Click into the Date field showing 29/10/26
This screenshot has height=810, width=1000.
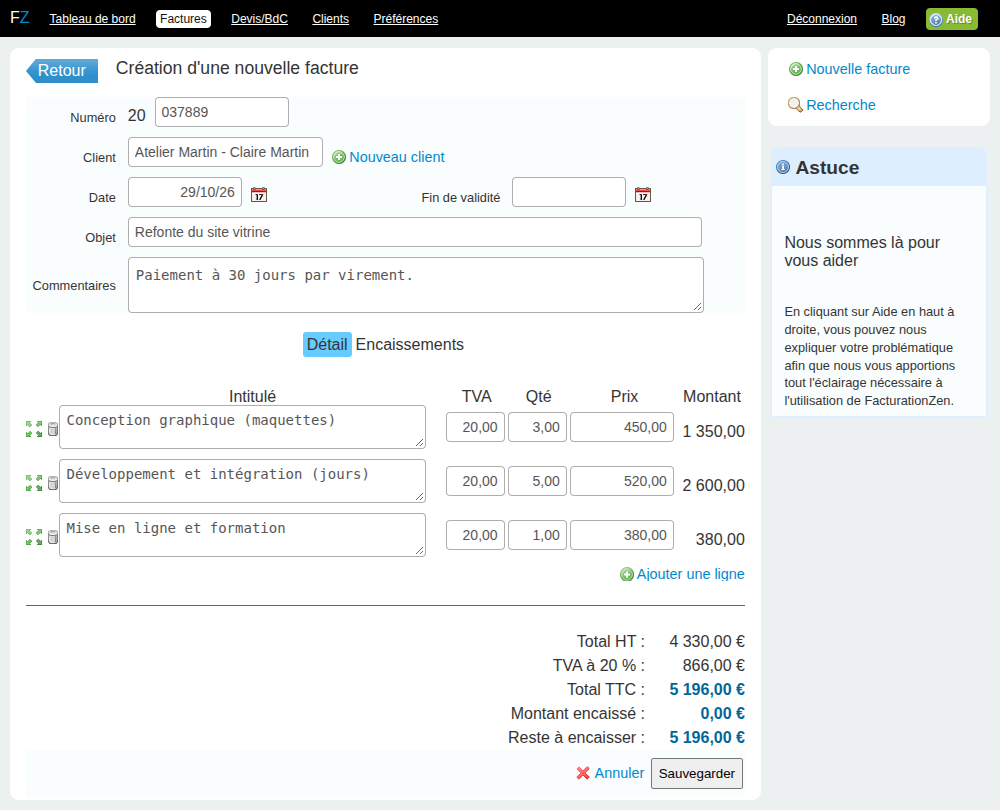click(185, 192)
